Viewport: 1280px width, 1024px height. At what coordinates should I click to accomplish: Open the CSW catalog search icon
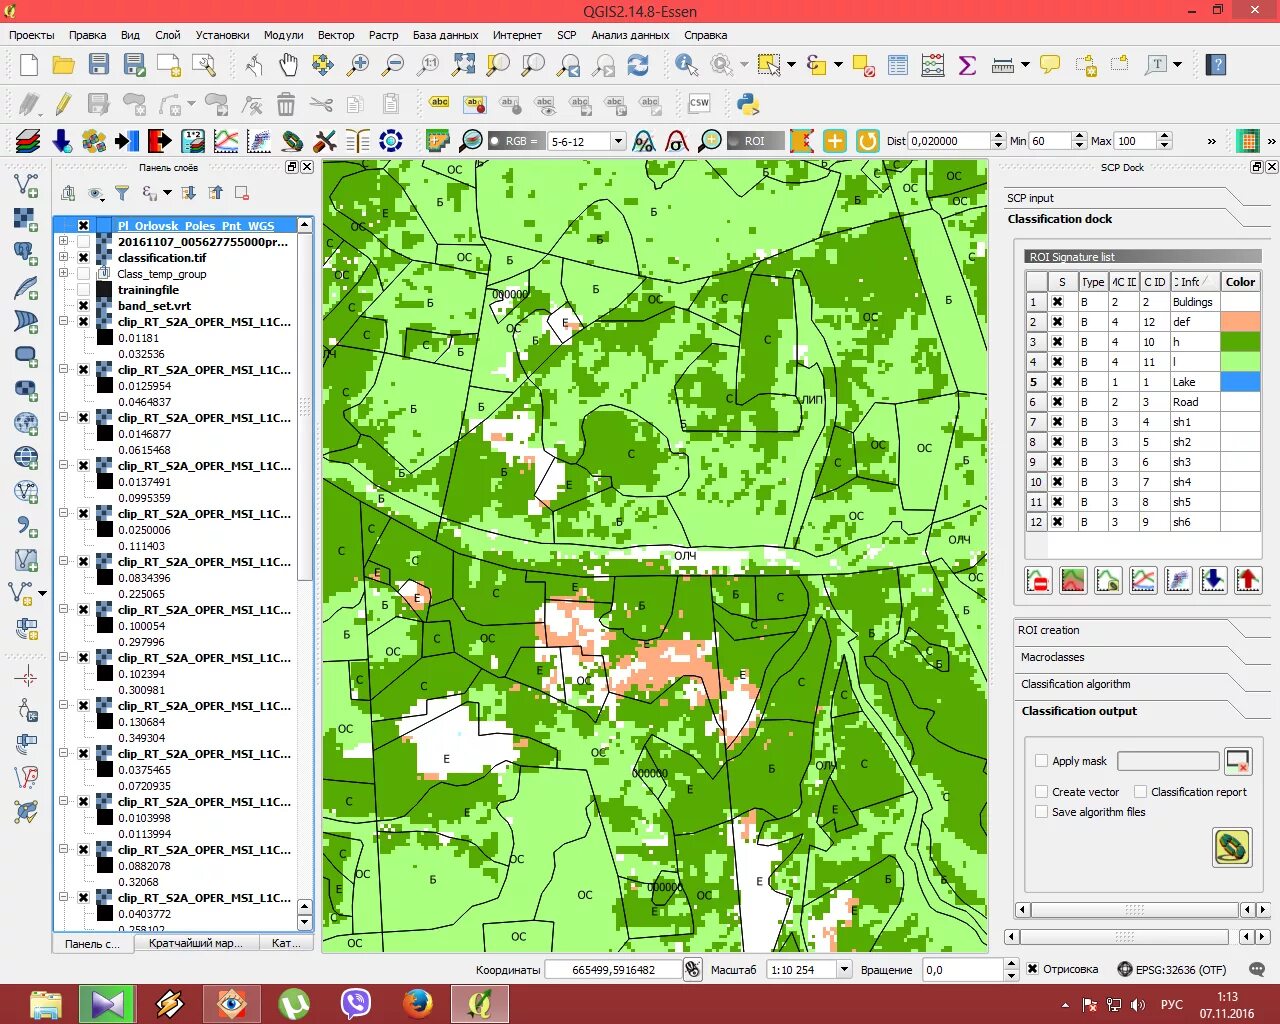[699, 103]
